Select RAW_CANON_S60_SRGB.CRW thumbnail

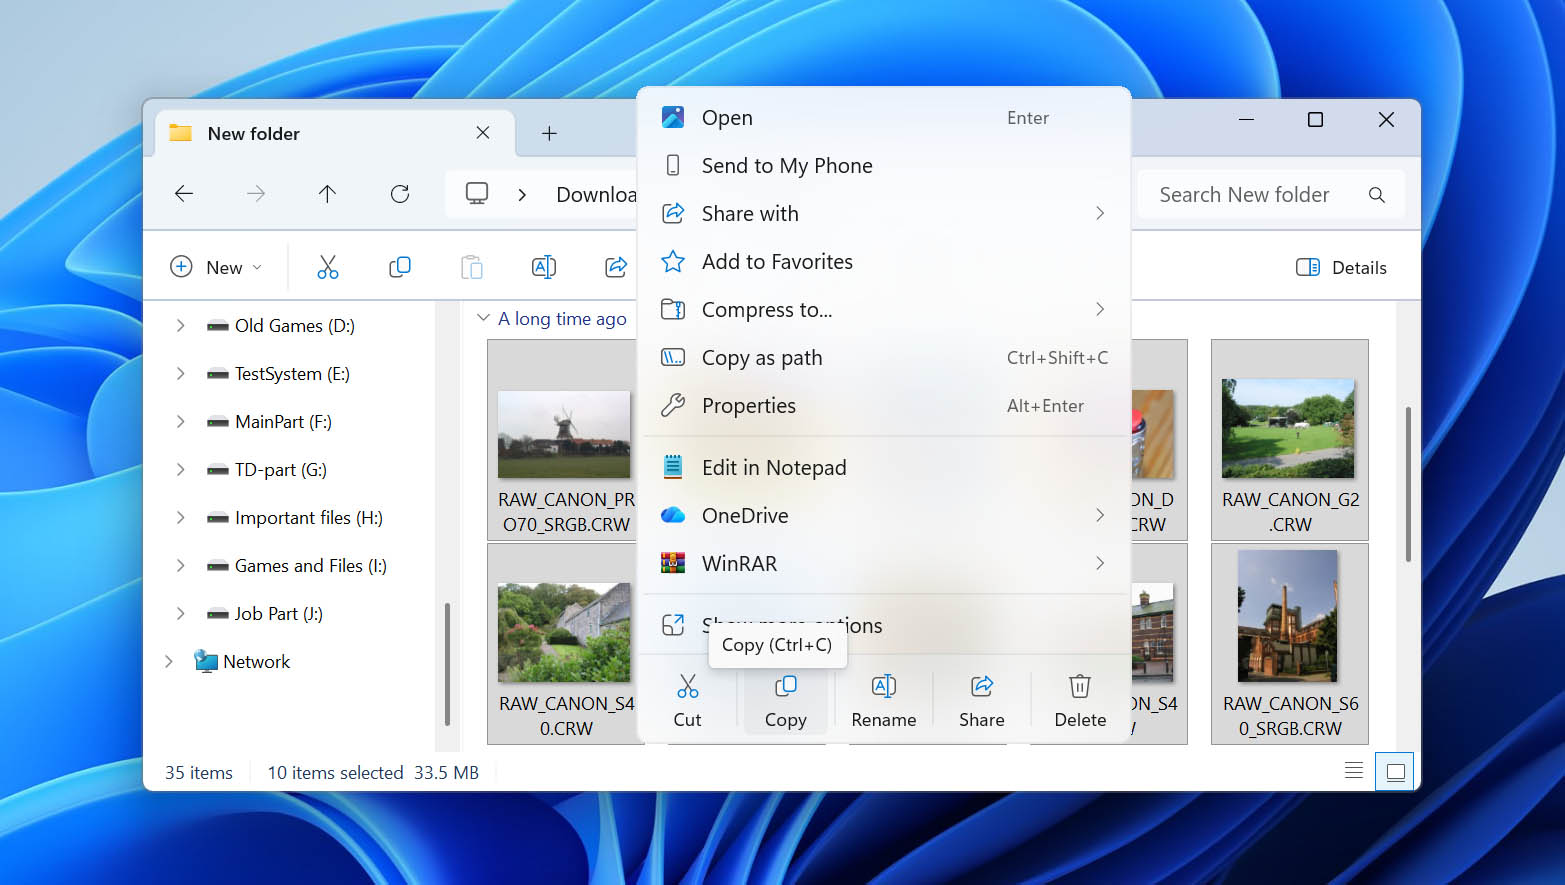1289,643
